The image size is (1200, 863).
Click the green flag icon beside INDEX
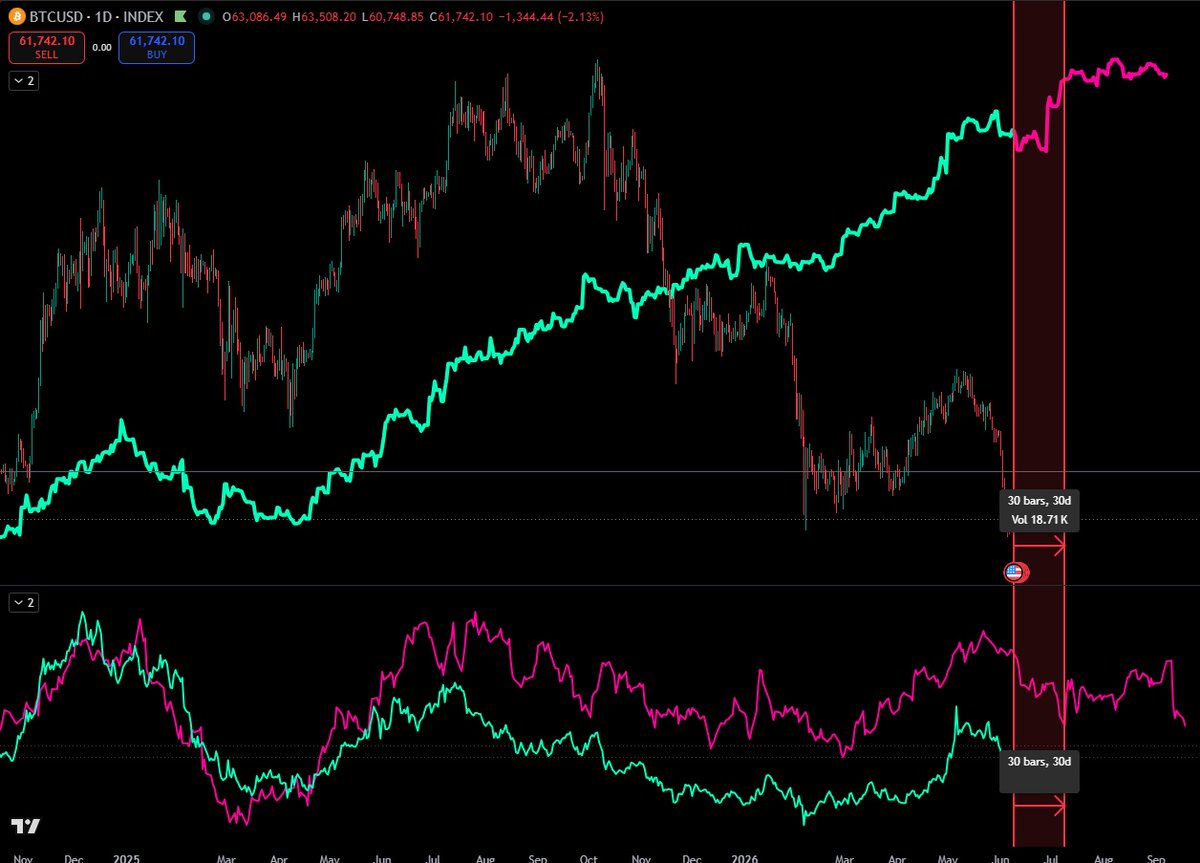179,17
